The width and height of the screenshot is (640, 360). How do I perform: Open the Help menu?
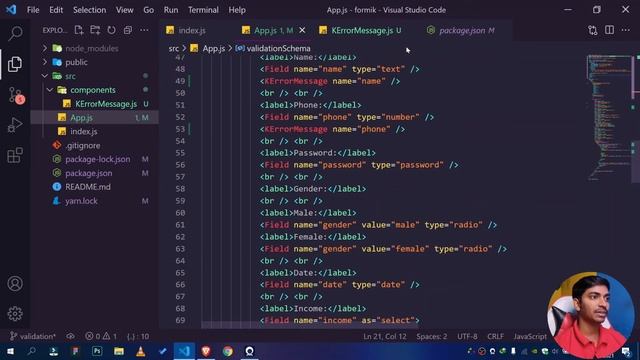[237, 10]
